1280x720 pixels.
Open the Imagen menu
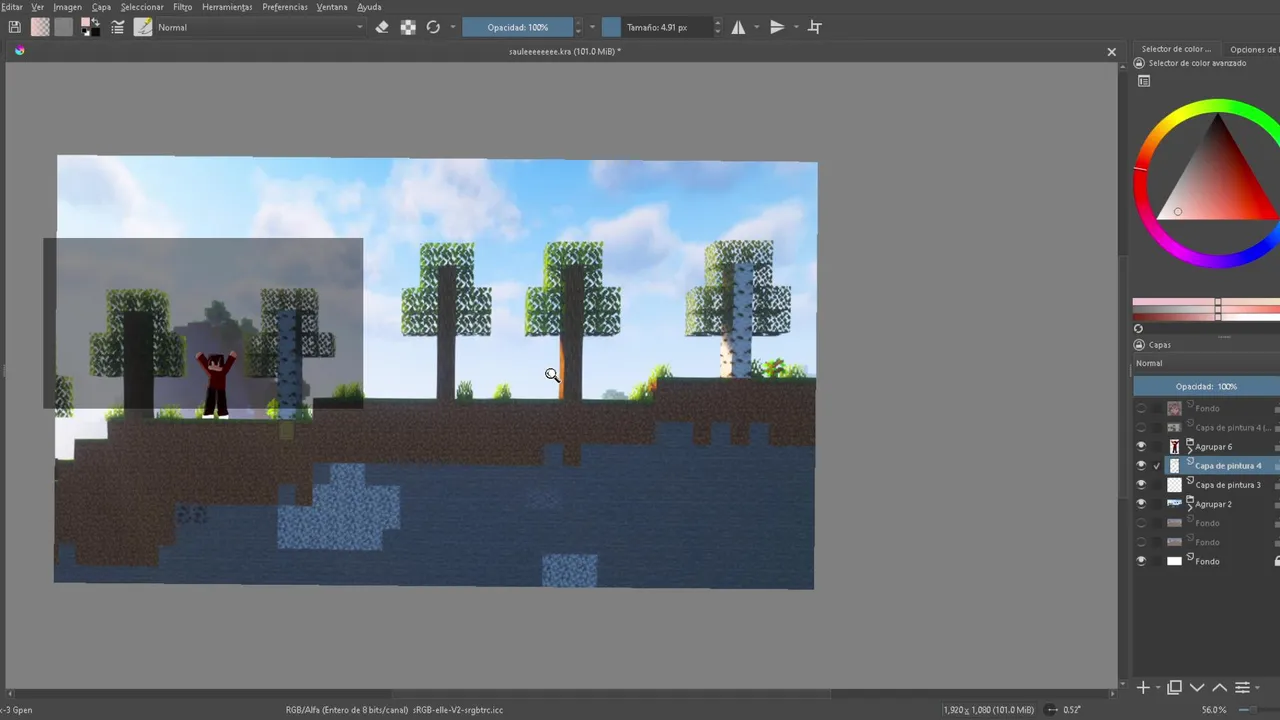[x=67, y=7]
